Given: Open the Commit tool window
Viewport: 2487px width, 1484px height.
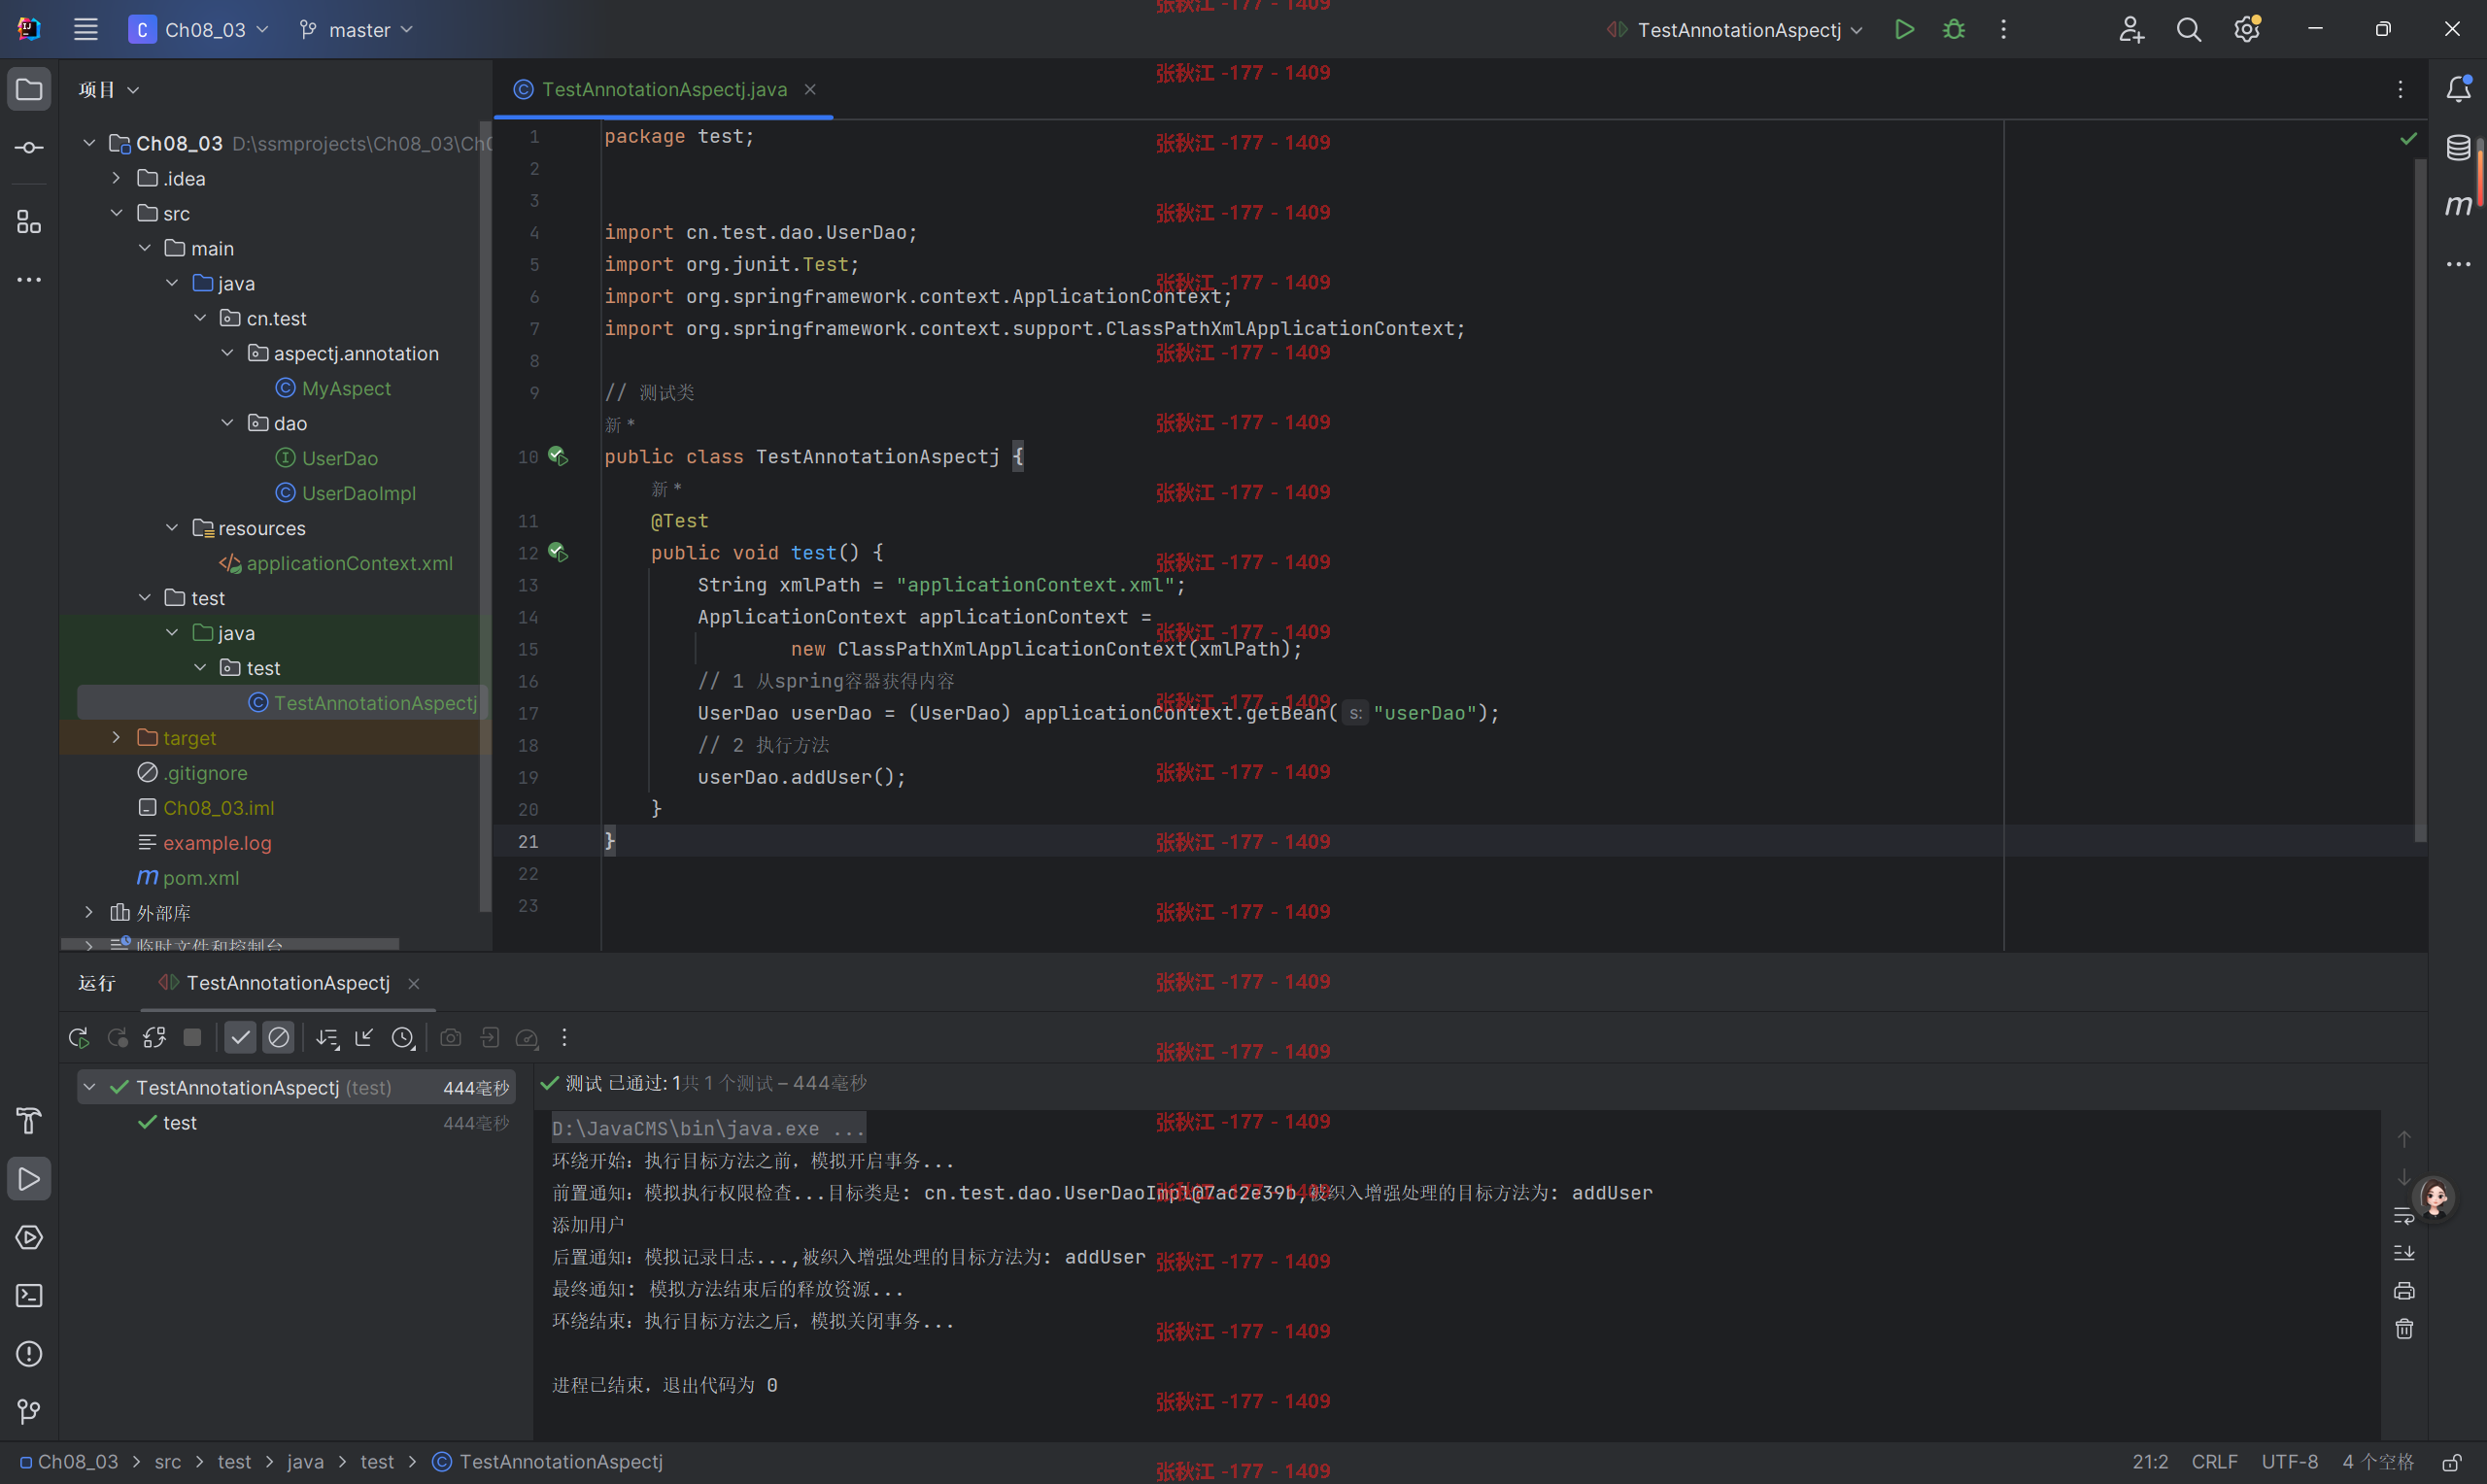Looking at the screenshot, I should click(29, 147).
